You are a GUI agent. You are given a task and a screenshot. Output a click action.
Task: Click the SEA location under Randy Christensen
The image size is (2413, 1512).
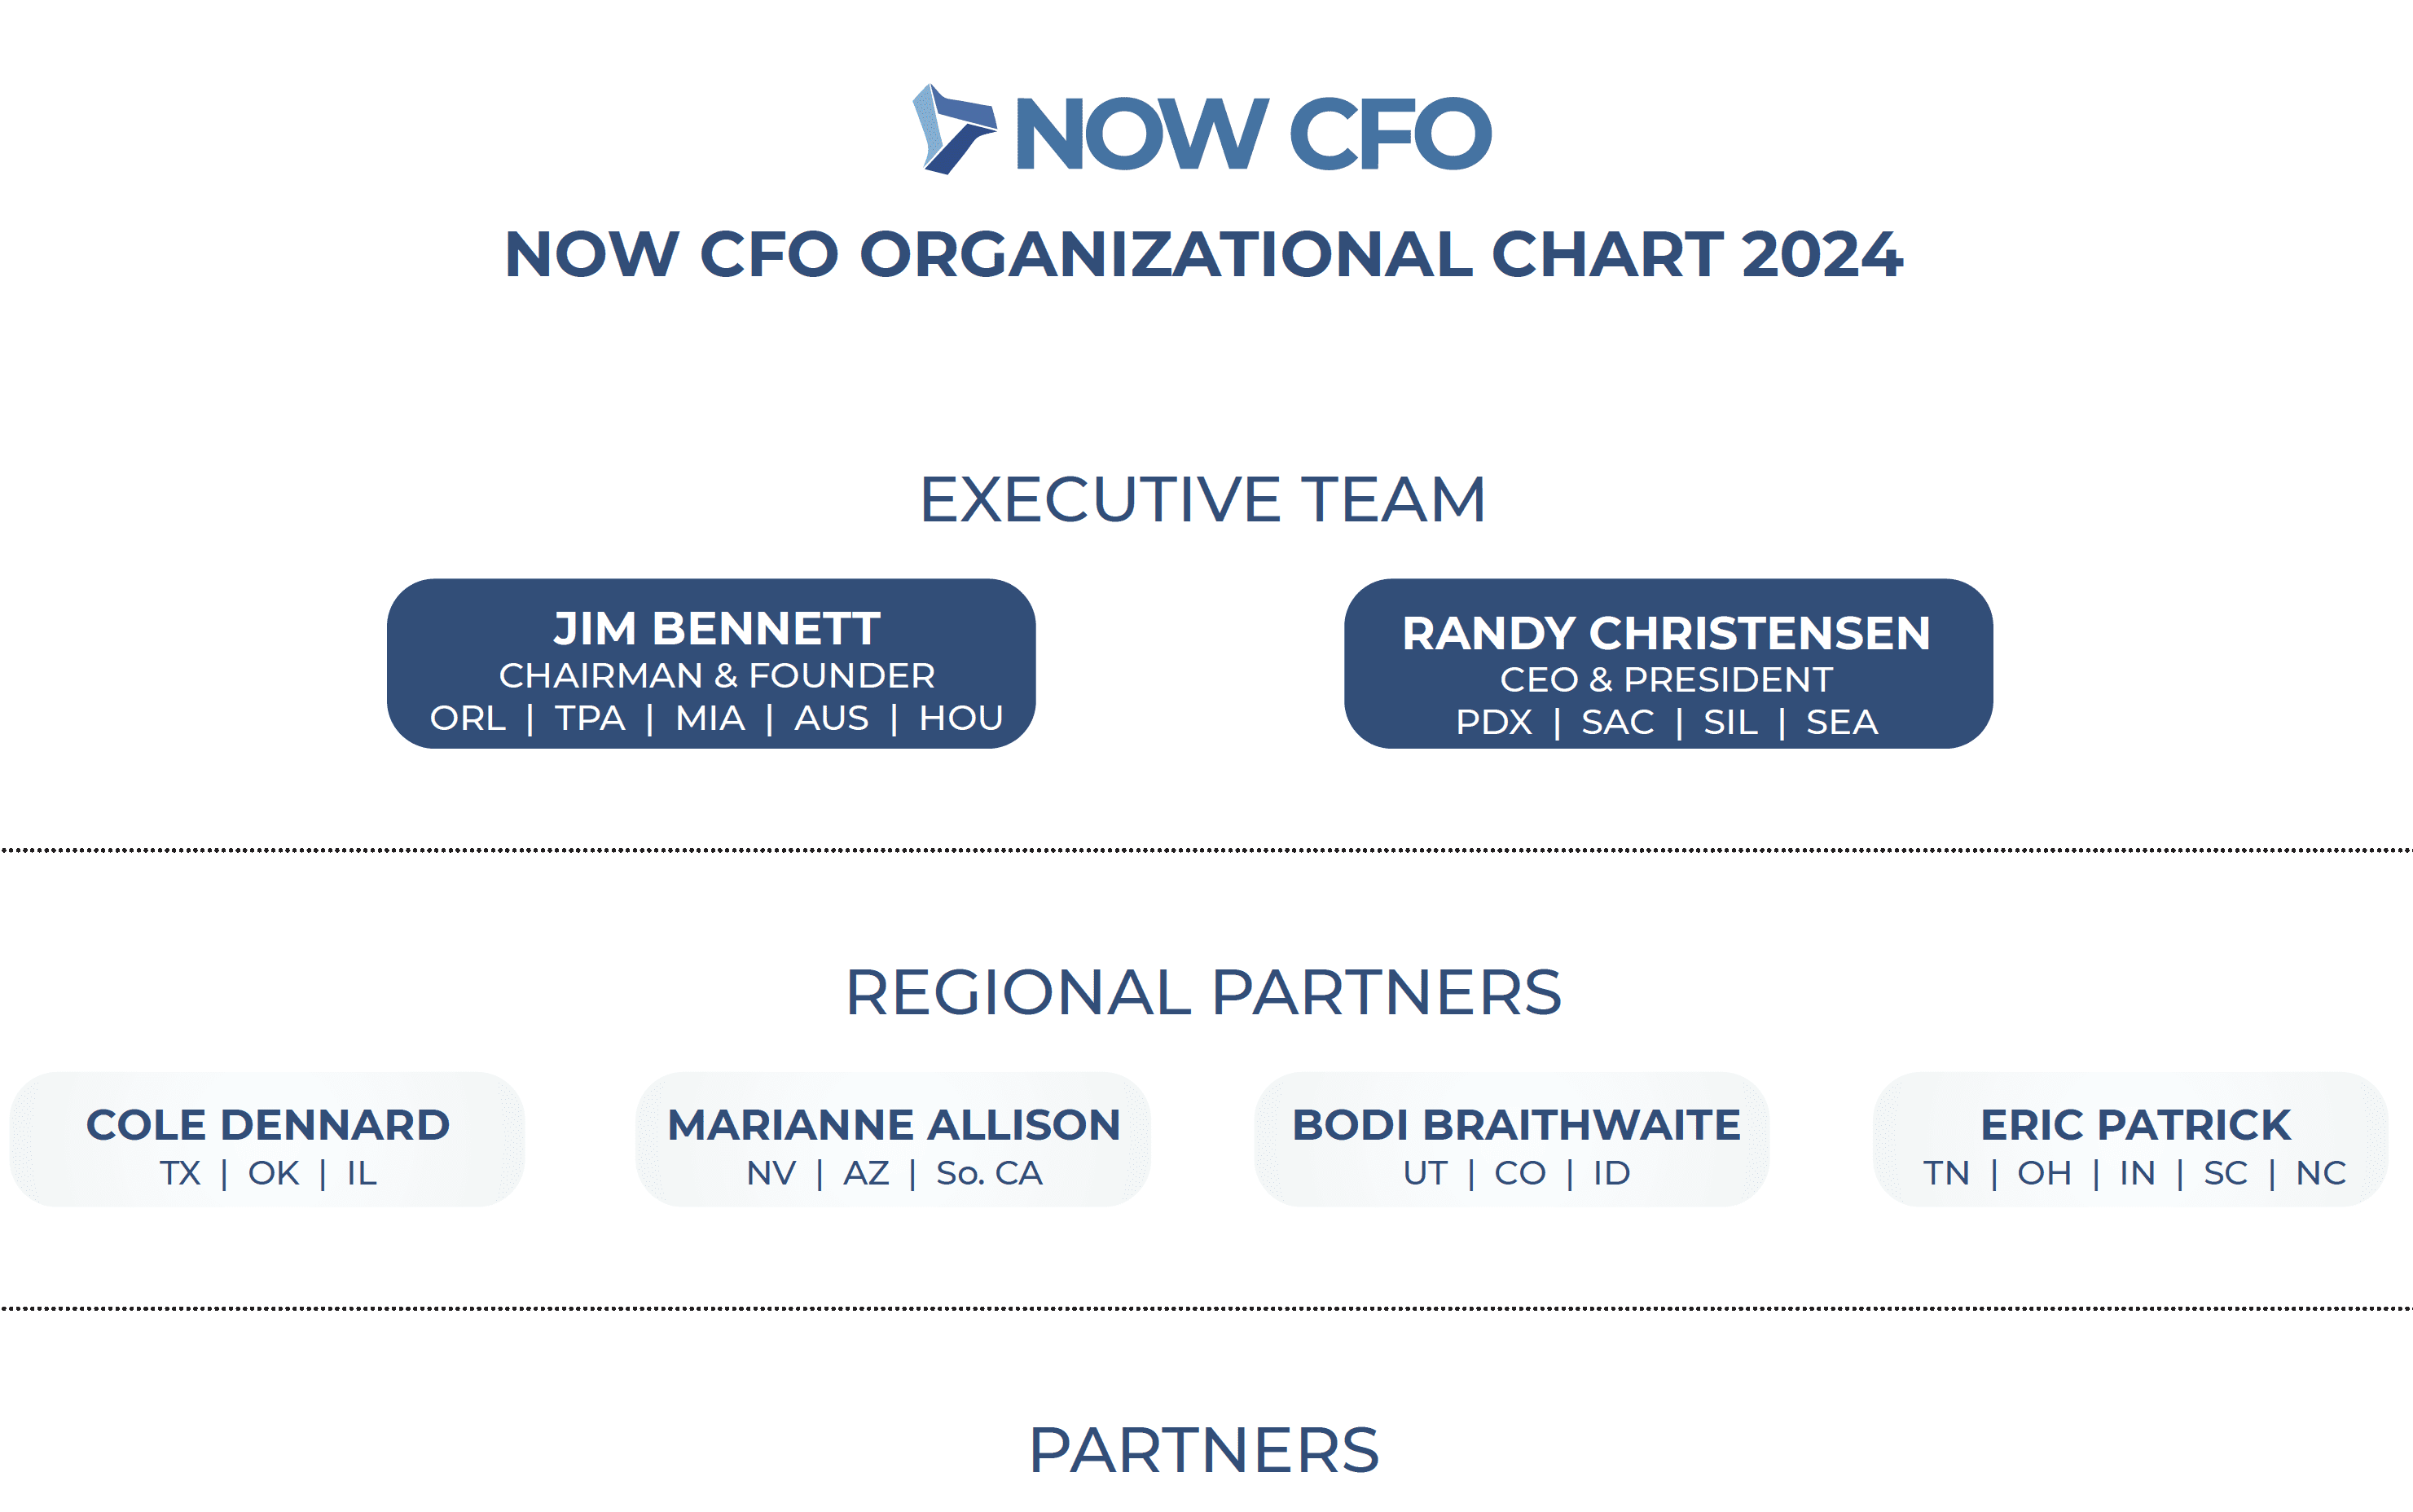click(1842, 722)
